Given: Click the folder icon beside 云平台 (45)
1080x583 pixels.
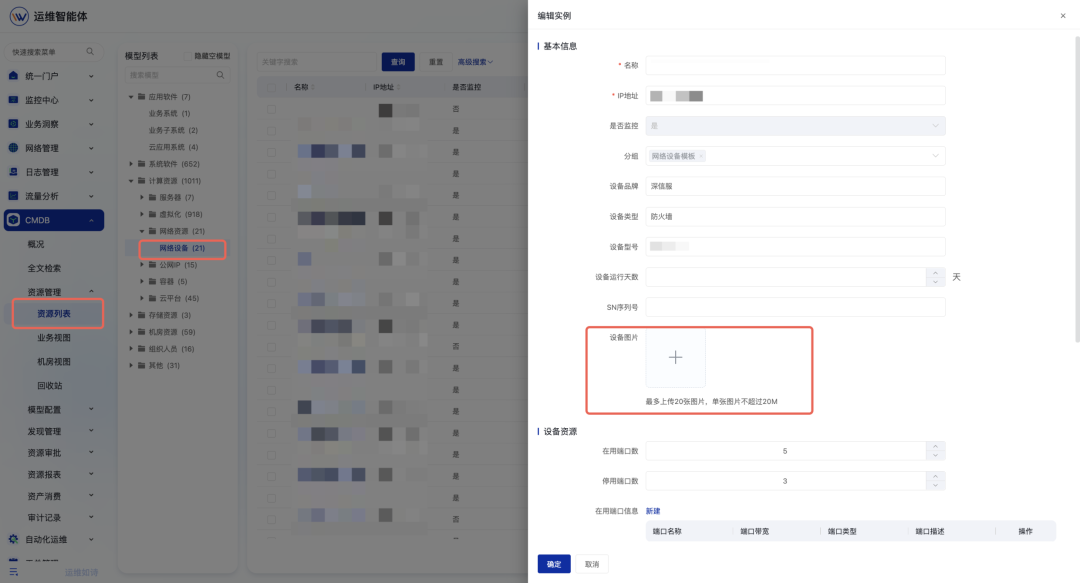Looking at the screenshot, I should [x=152, y=298].
